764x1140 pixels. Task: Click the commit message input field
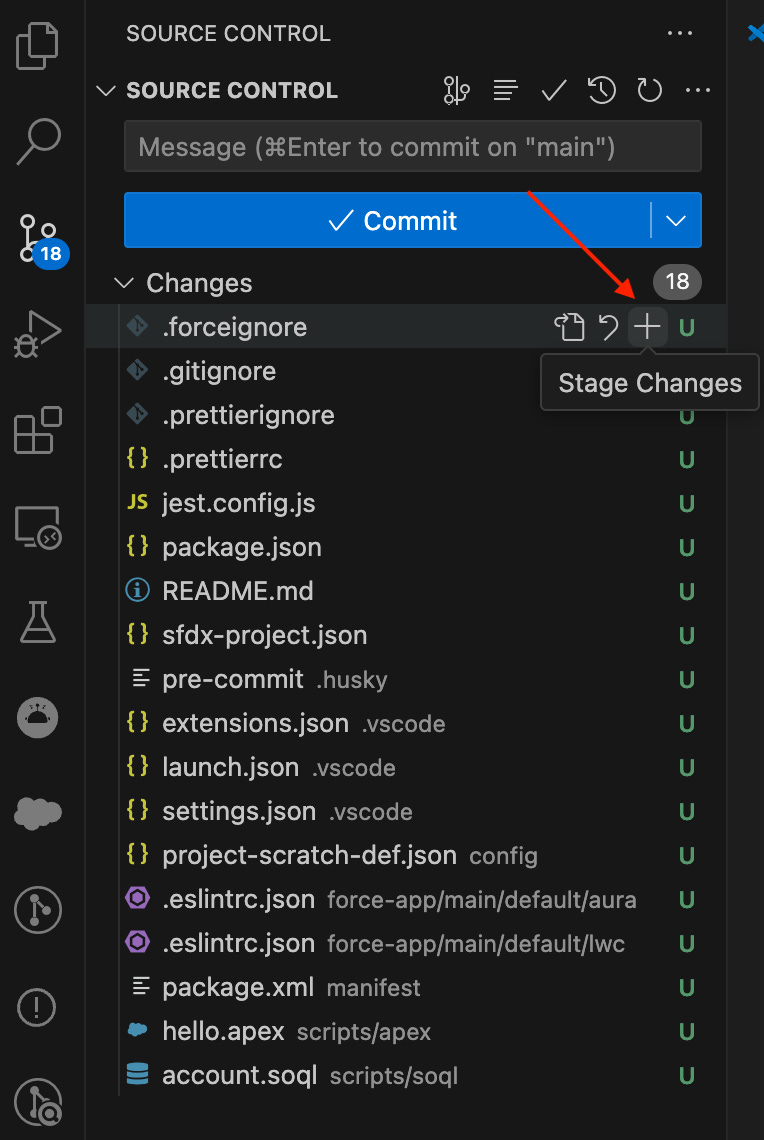tap(412, 147)
